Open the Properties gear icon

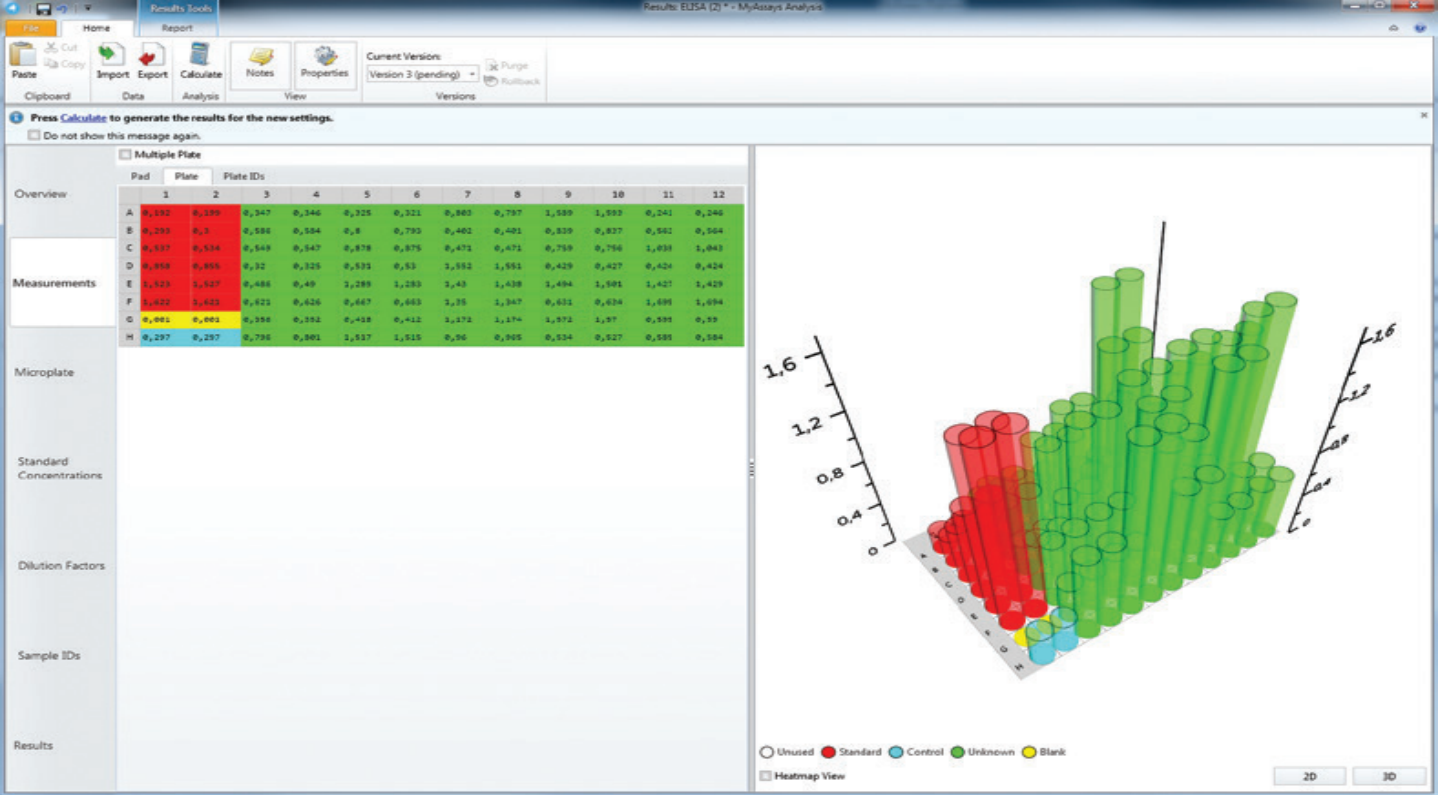click(325, 57)
